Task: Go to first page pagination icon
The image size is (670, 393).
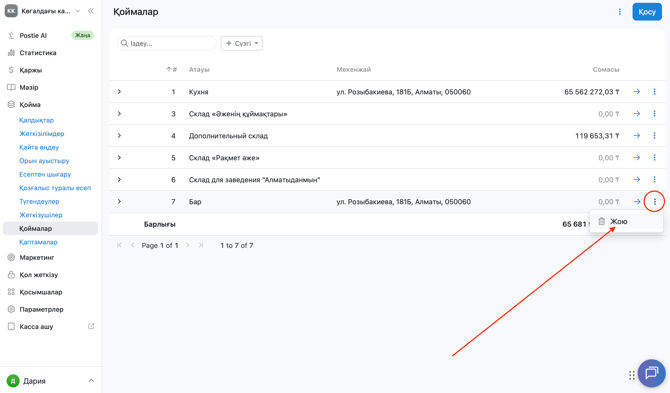Action: (x=119, y=245)
